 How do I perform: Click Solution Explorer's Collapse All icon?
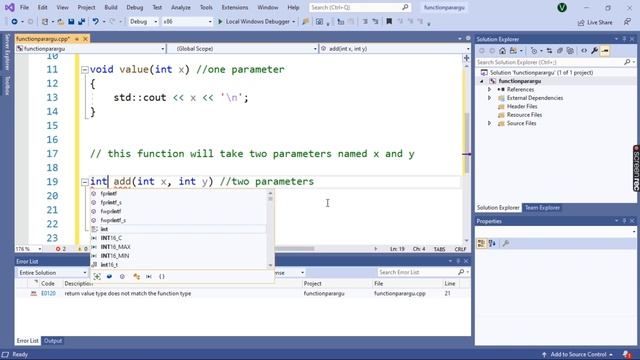[x=560, y=51]
